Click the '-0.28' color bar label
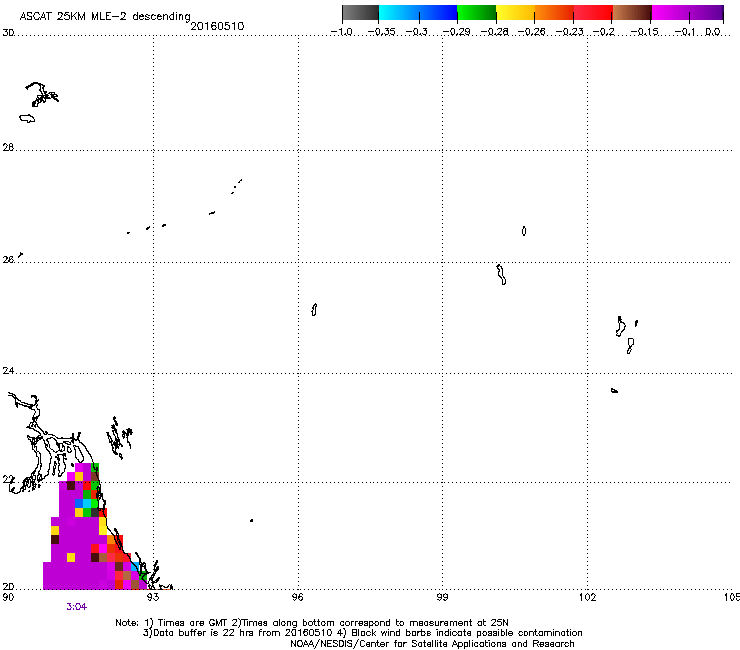The width and height of the screenshot is (740, 650). (x=495, y=32)
